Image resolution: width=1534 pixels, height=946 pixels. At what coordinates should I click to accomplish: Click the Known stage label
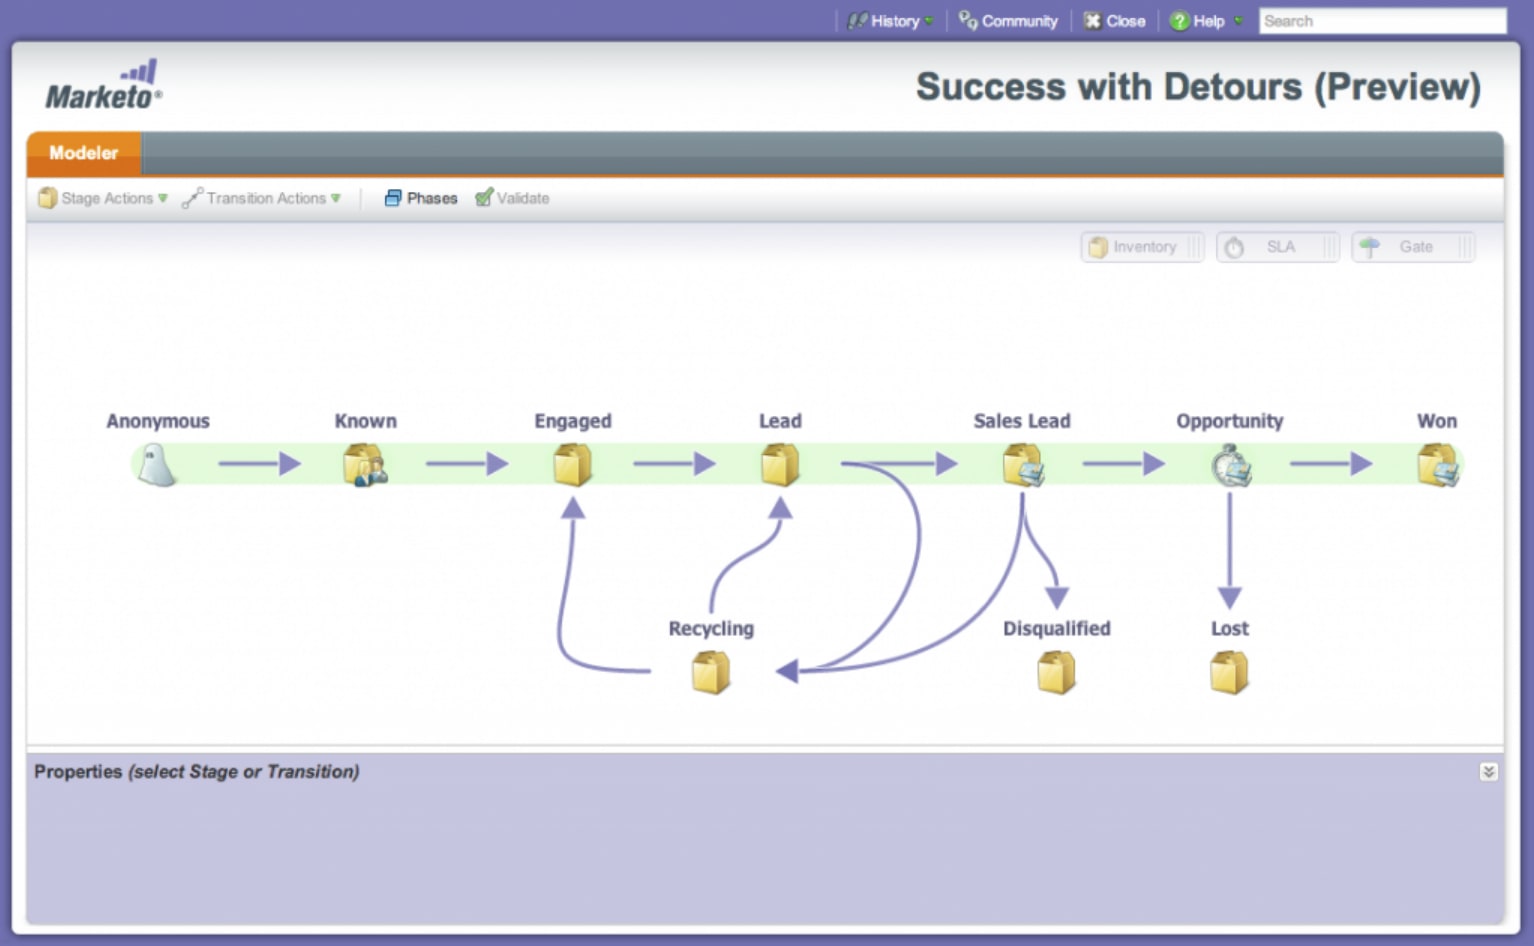click(366, 421)
